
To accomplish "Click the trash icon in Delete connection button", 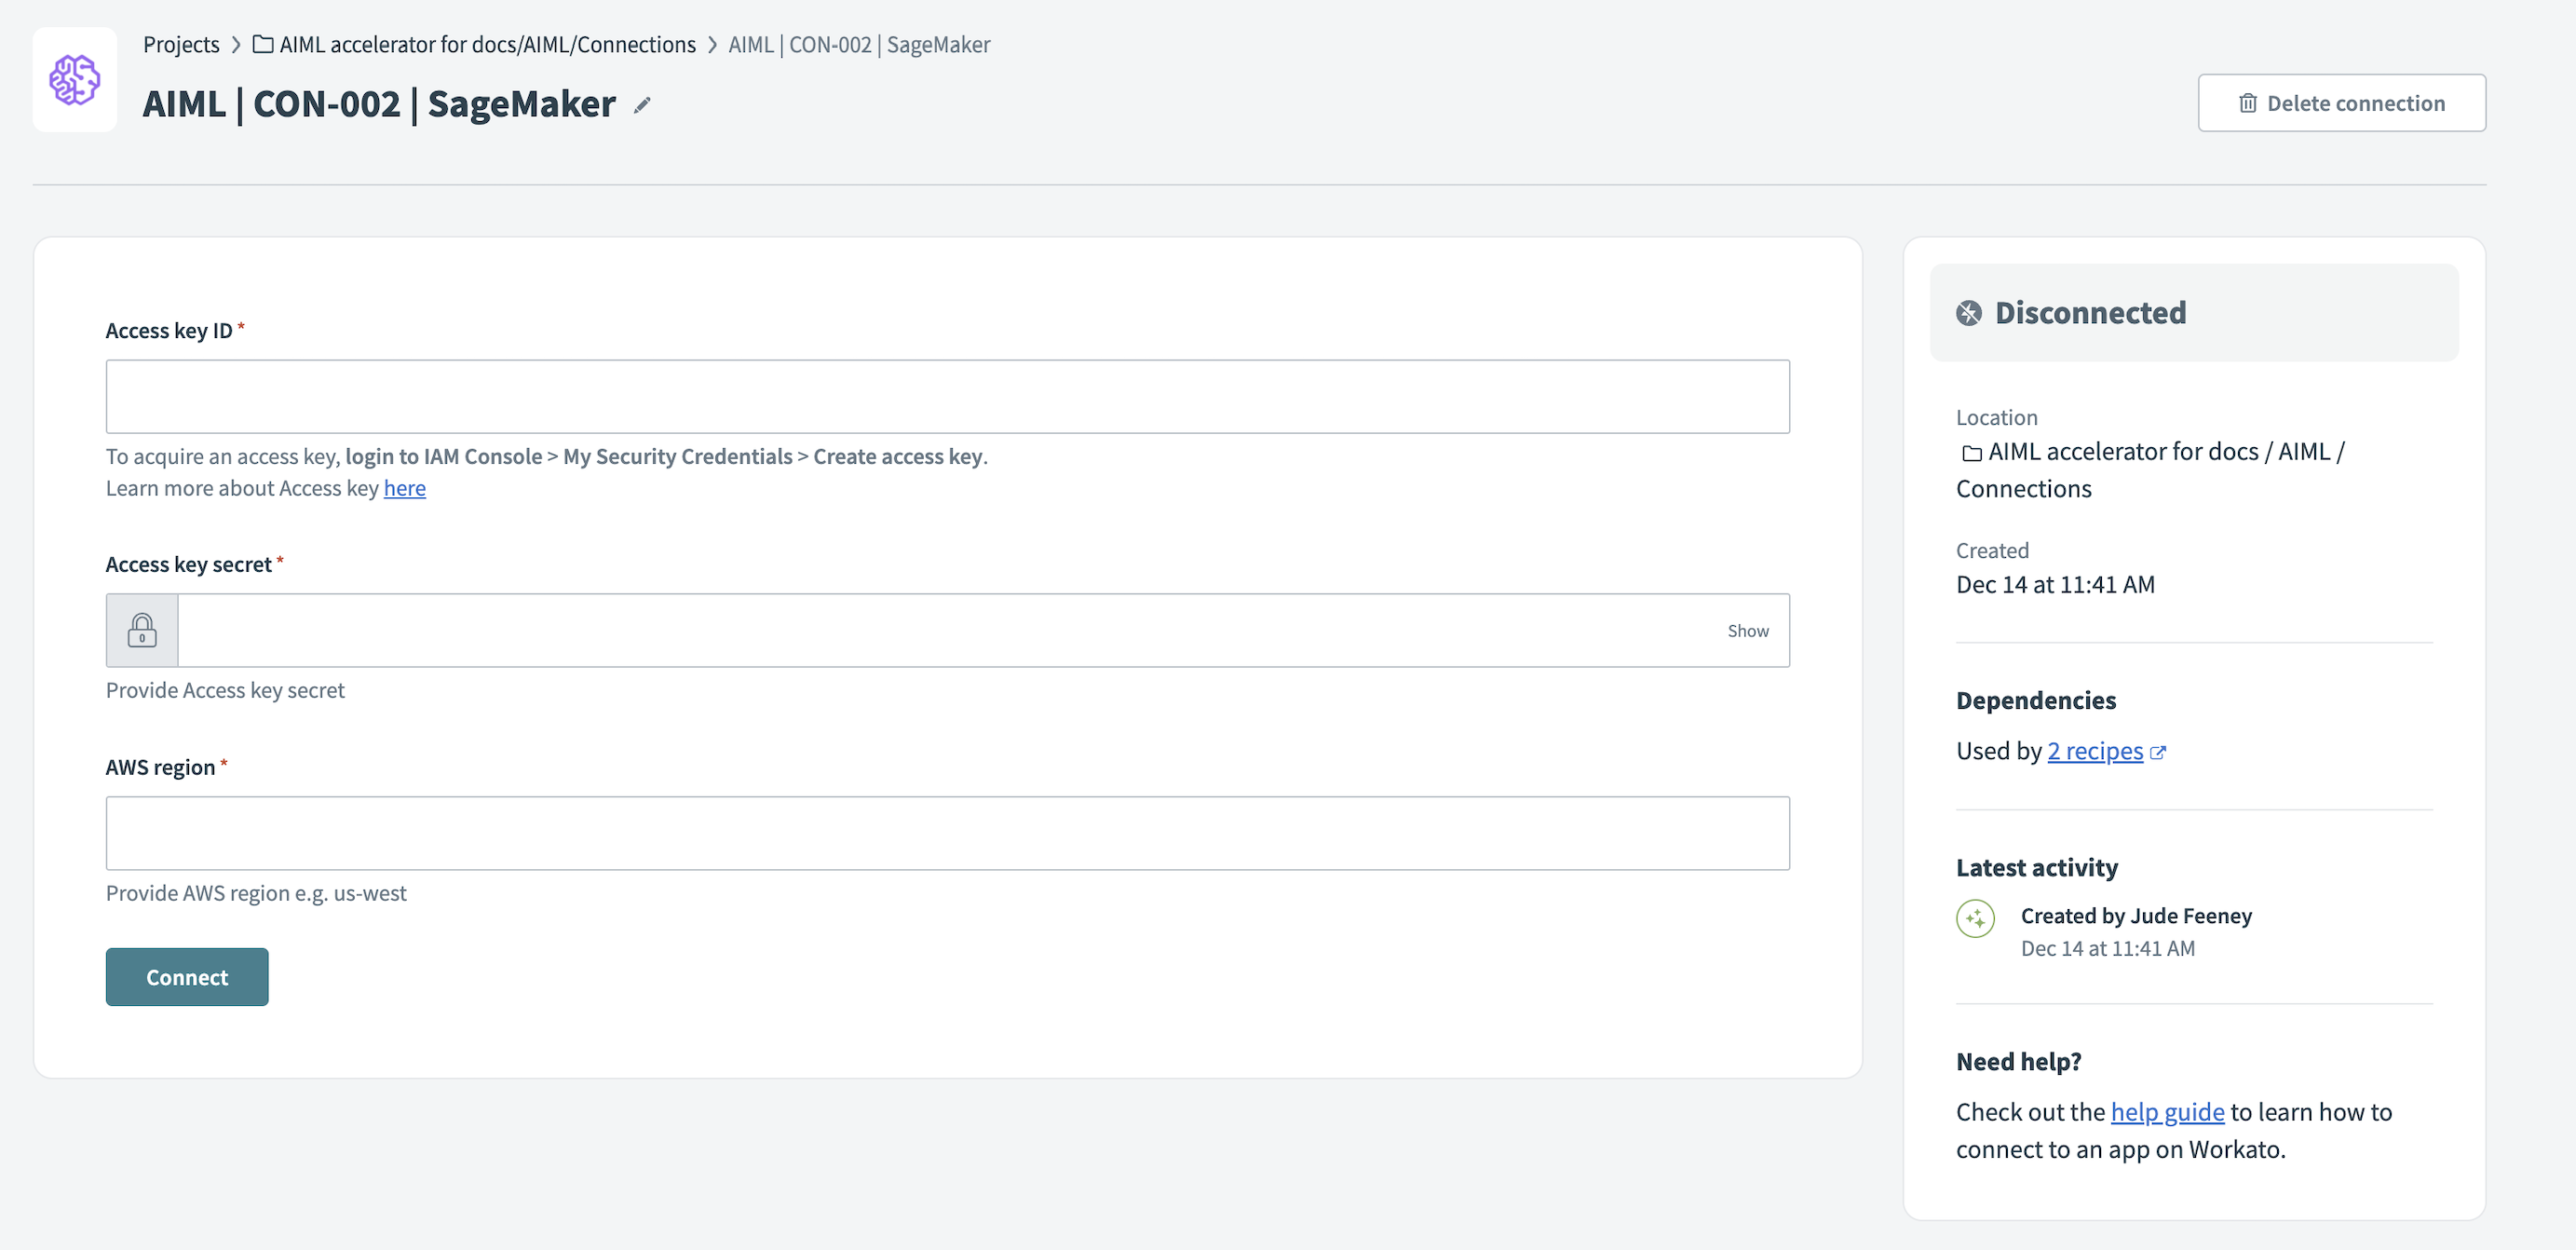I will [x=2246, y=102].
